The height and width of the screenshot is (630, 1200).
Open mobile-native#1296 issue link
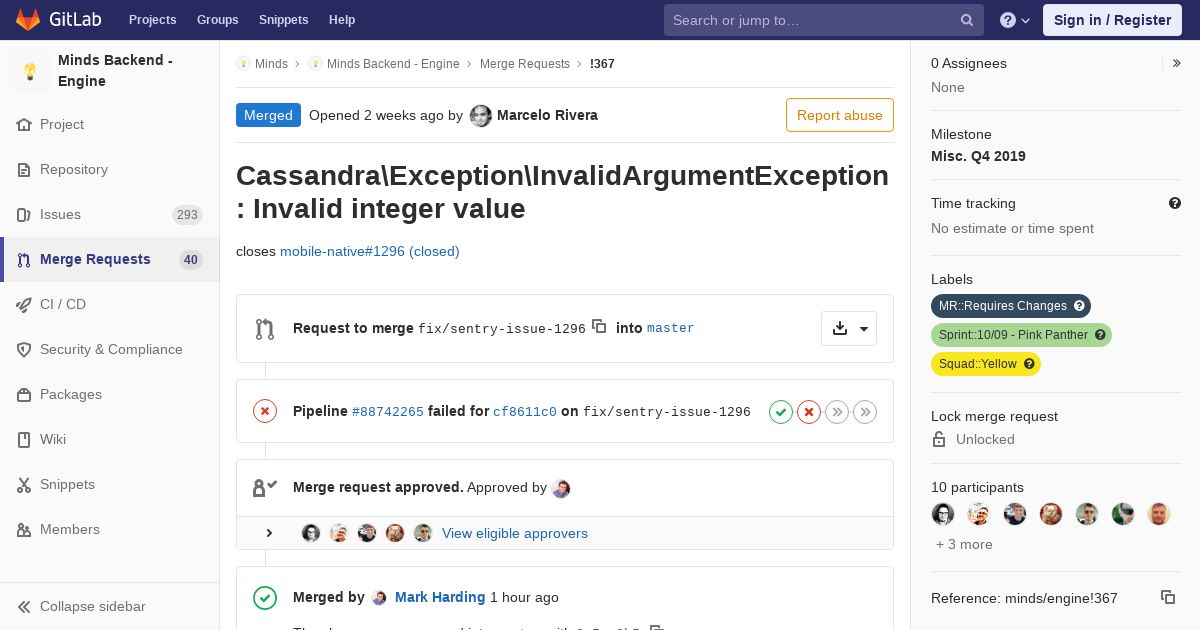(370, 251)
